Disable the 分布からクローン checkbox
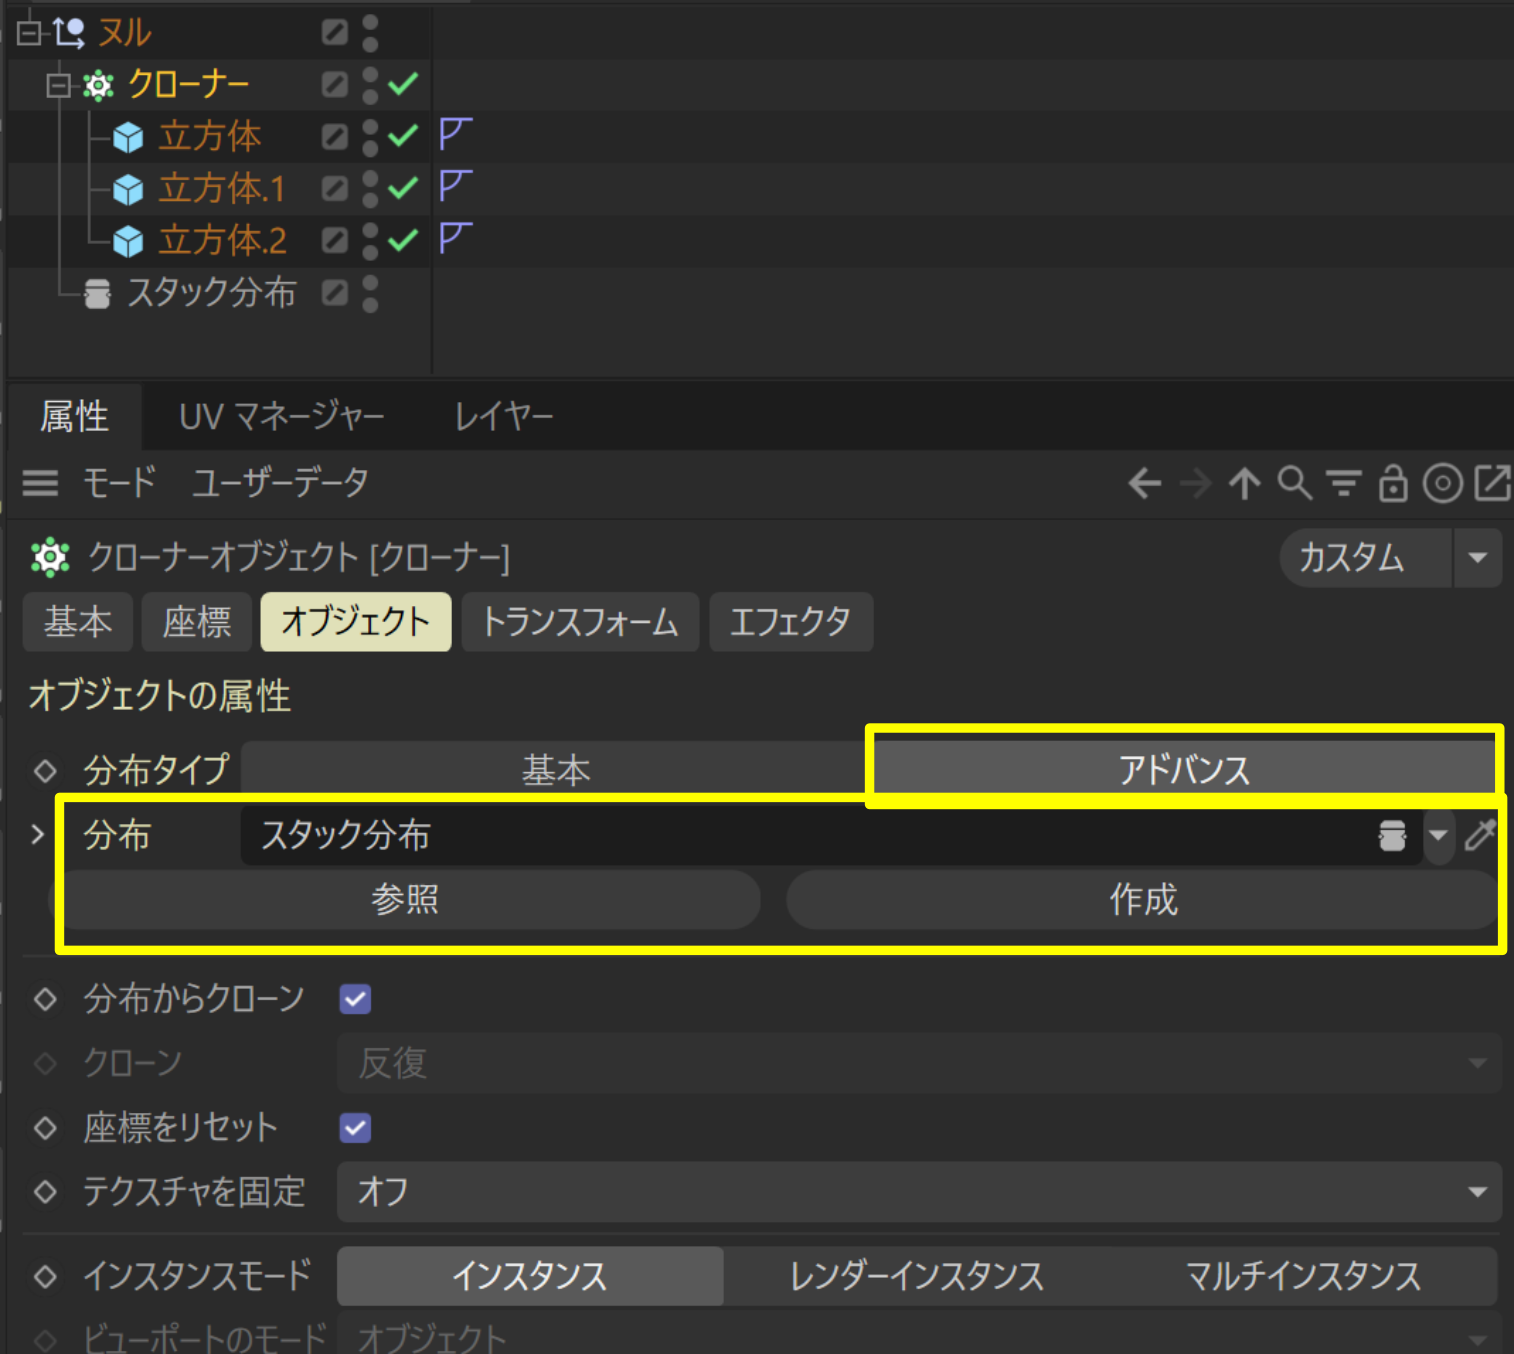Viewport: 1514px width, 1354px height. (x=355, y=998)
